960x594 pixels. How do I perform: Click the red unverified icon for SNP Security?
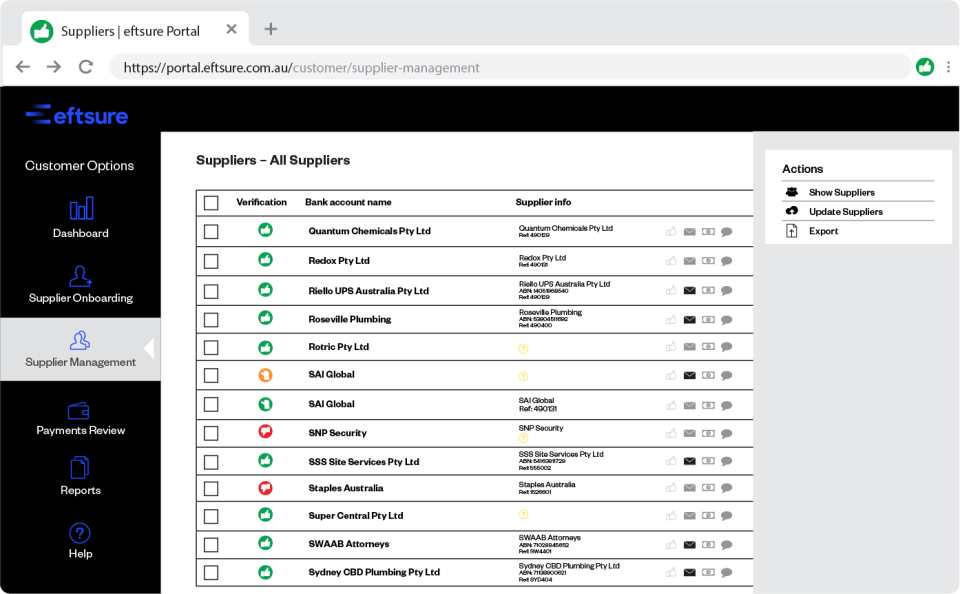coord(265,432)
